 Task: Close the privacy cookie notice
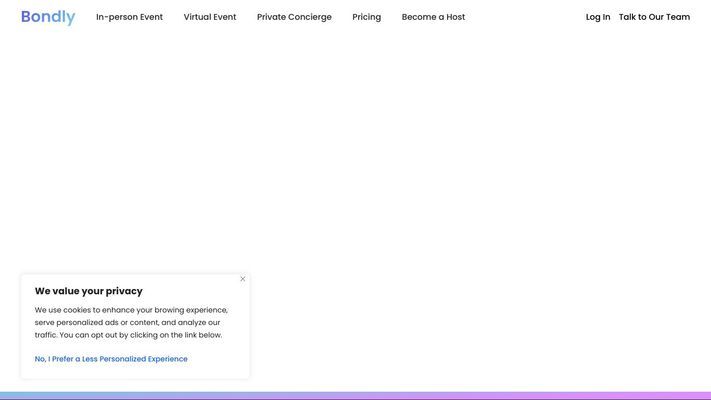coord(243,279)
